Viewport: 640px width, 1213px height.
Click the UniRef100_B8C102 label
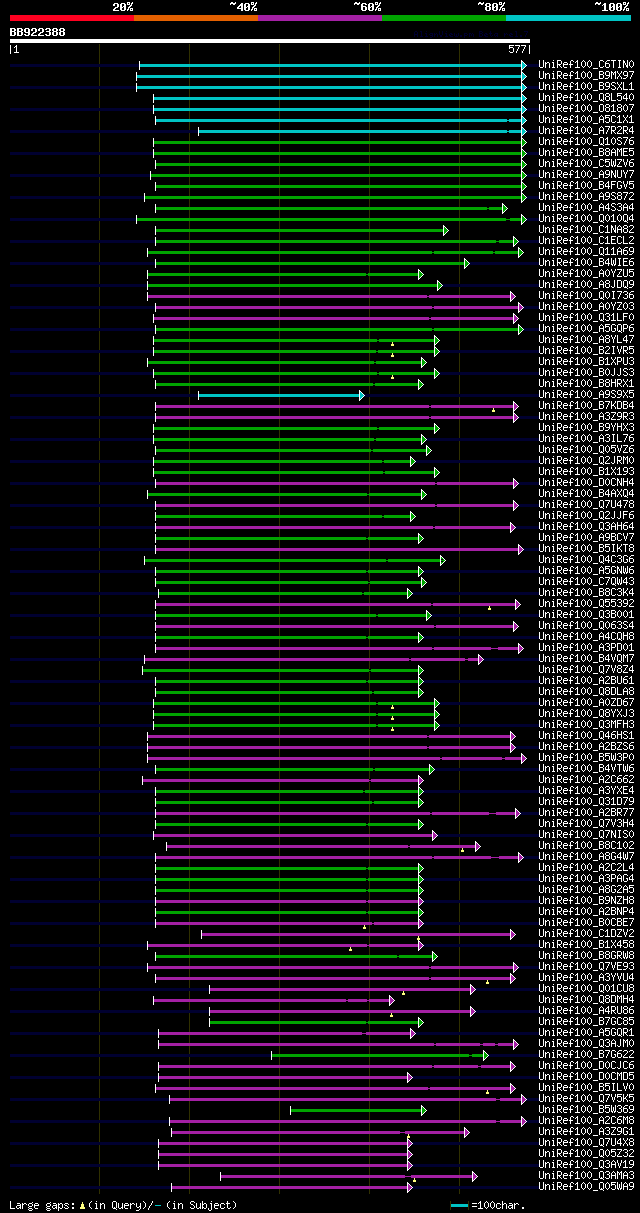click(x=586, y=846)
